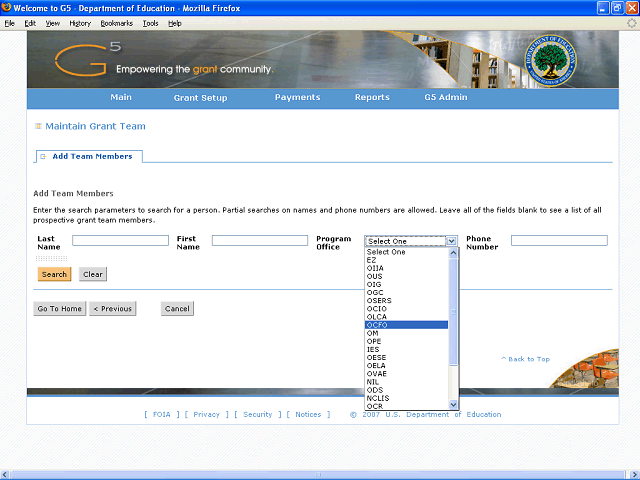Select OCR from Program Office list

pyautogui.click(x=407, y=406)
